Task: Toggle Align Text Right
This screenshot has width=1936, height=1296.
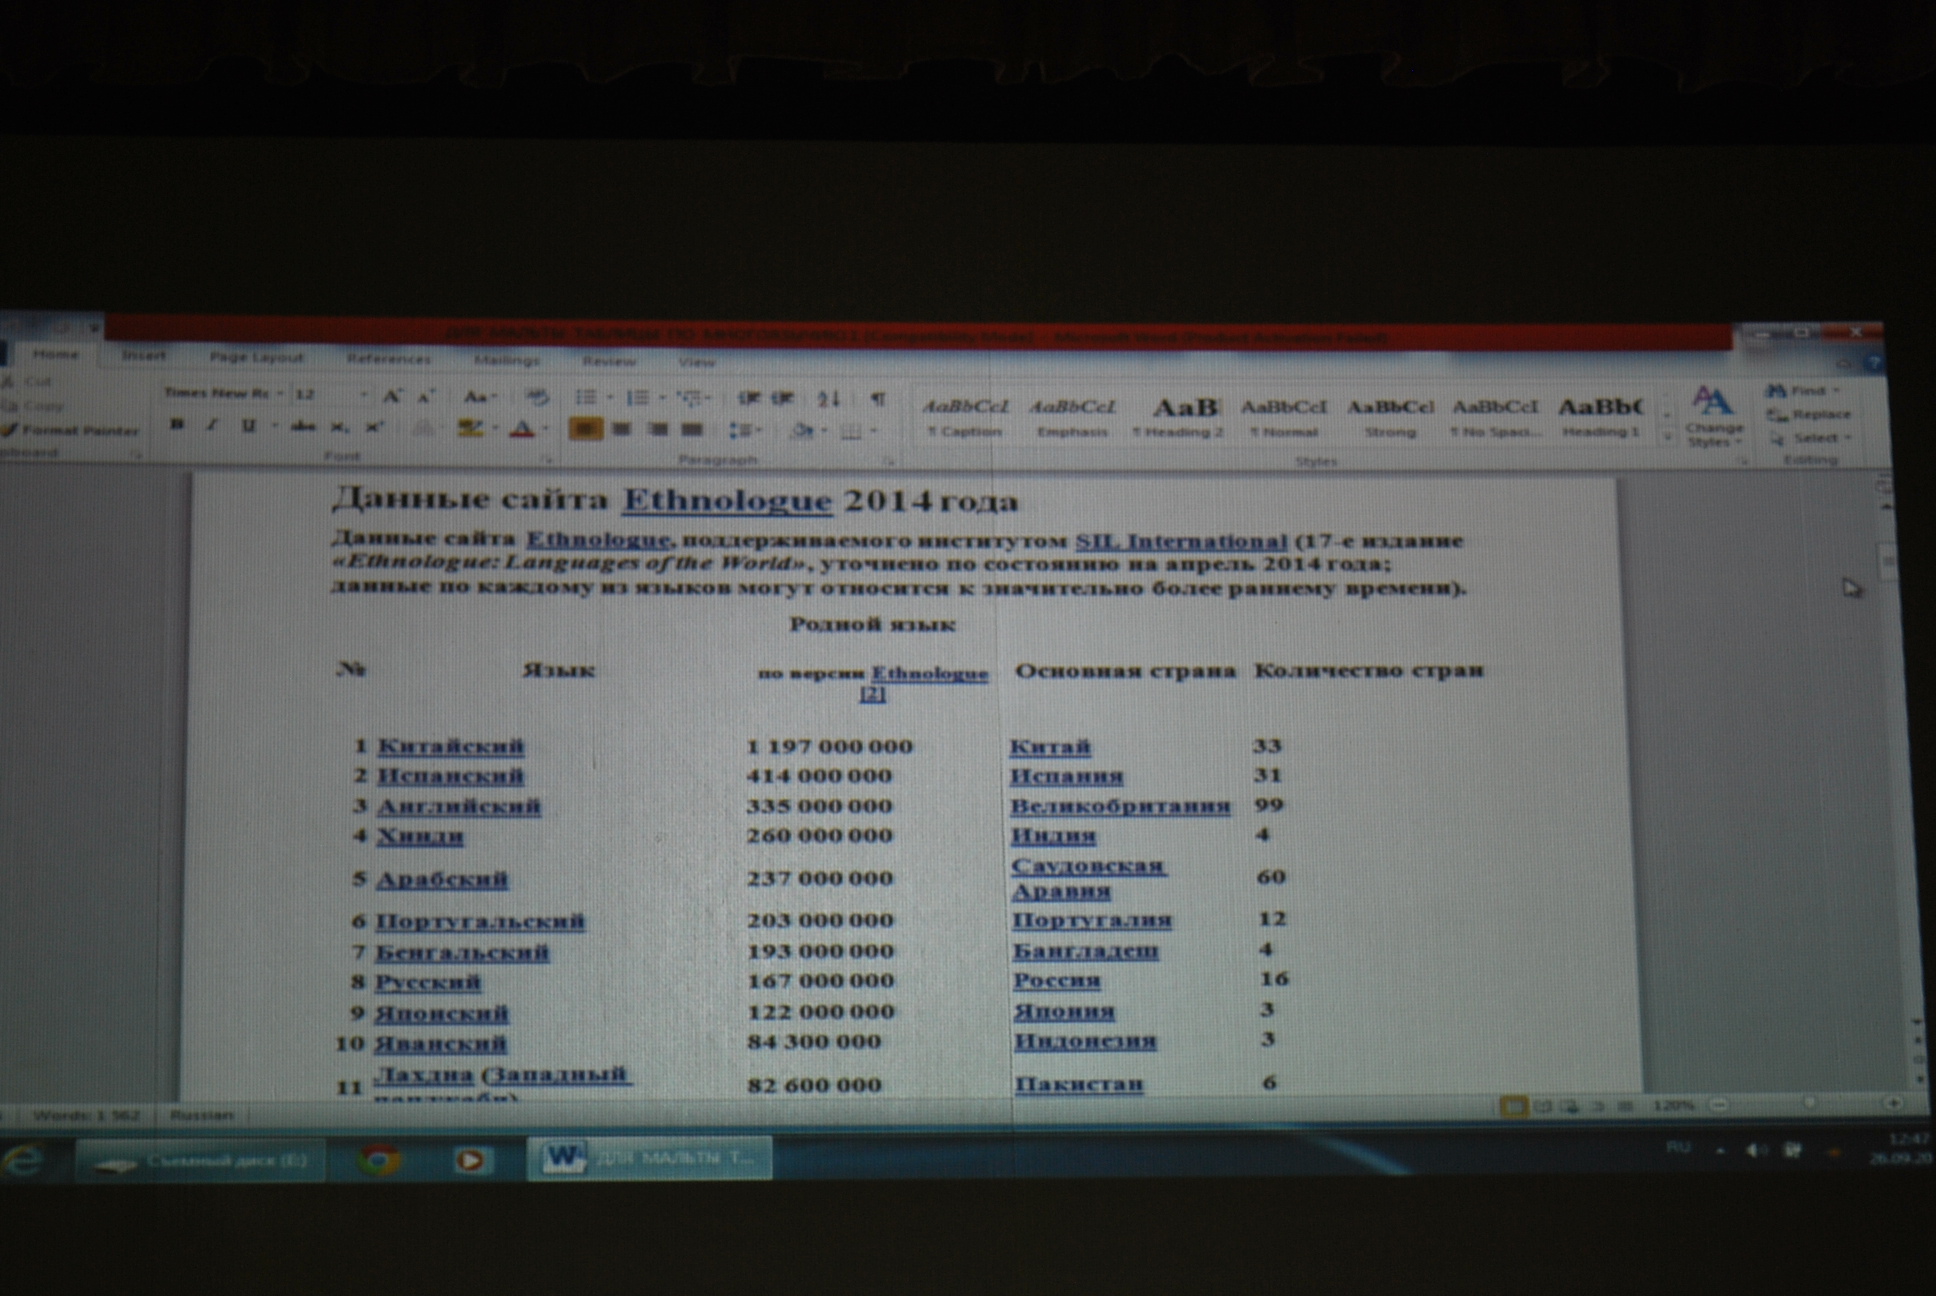Action: click(656, 430)
